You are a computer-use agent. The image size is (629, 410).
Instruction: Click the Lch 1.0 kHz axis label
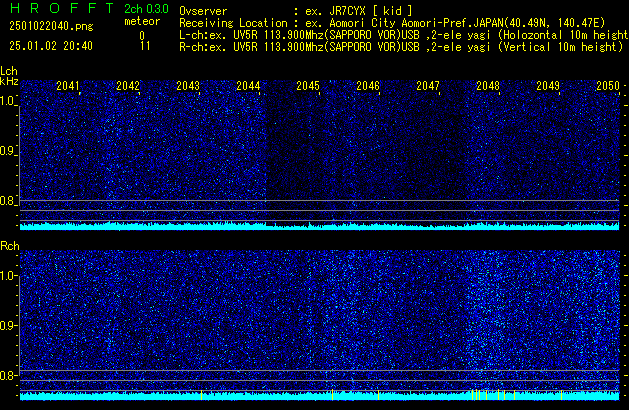8,100
